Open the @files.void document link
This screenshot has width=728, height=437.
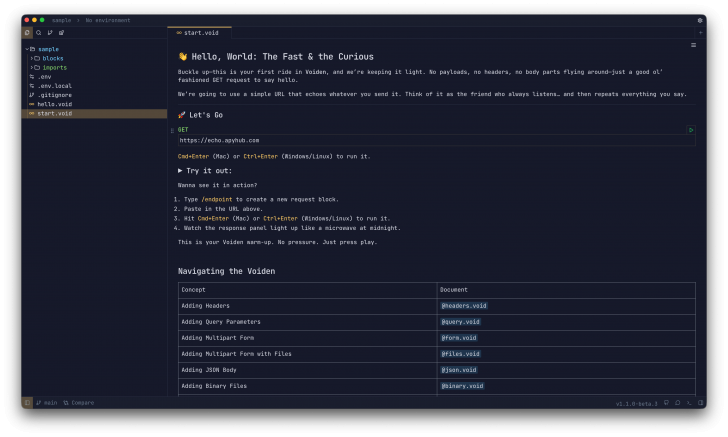tap(459, 353)
